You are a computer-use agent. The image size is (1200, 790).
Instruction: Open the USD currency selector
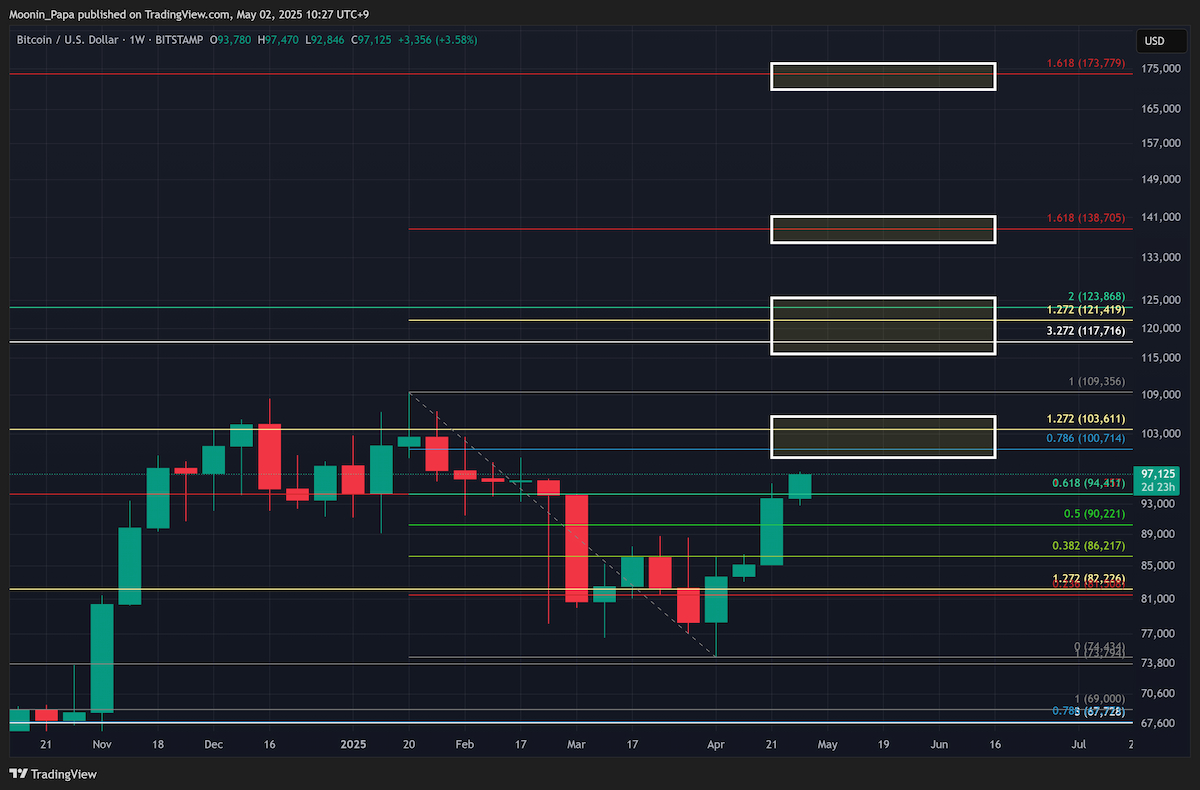tap(1154, 41)
